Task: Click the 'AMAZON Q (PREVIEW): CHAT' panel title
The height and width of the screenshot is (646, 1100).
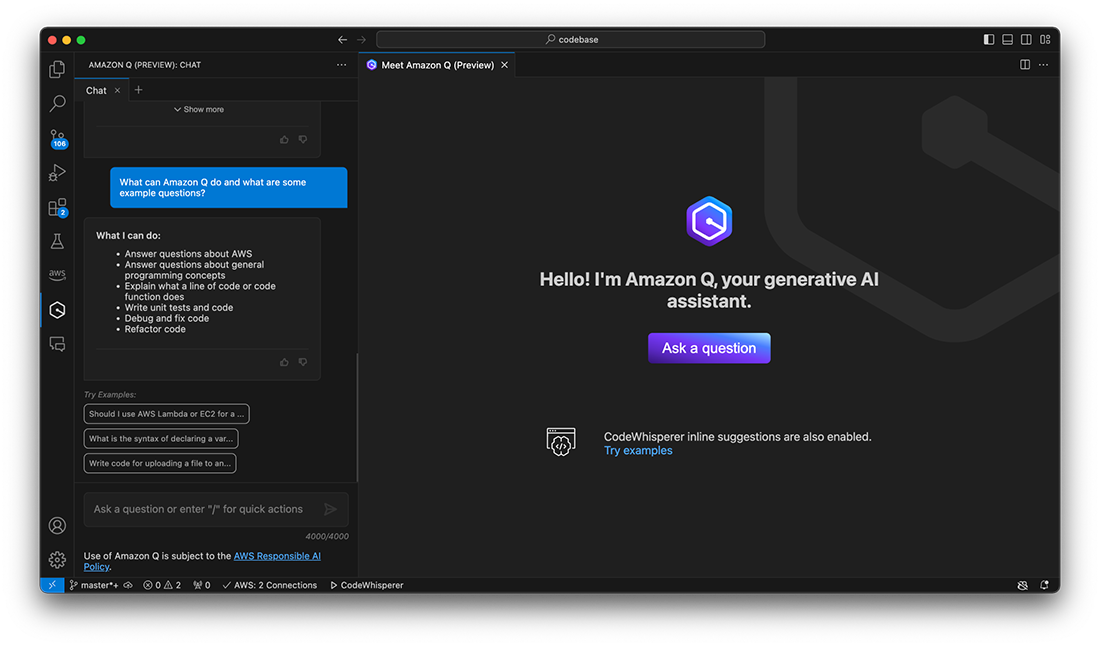Action: 145,65
